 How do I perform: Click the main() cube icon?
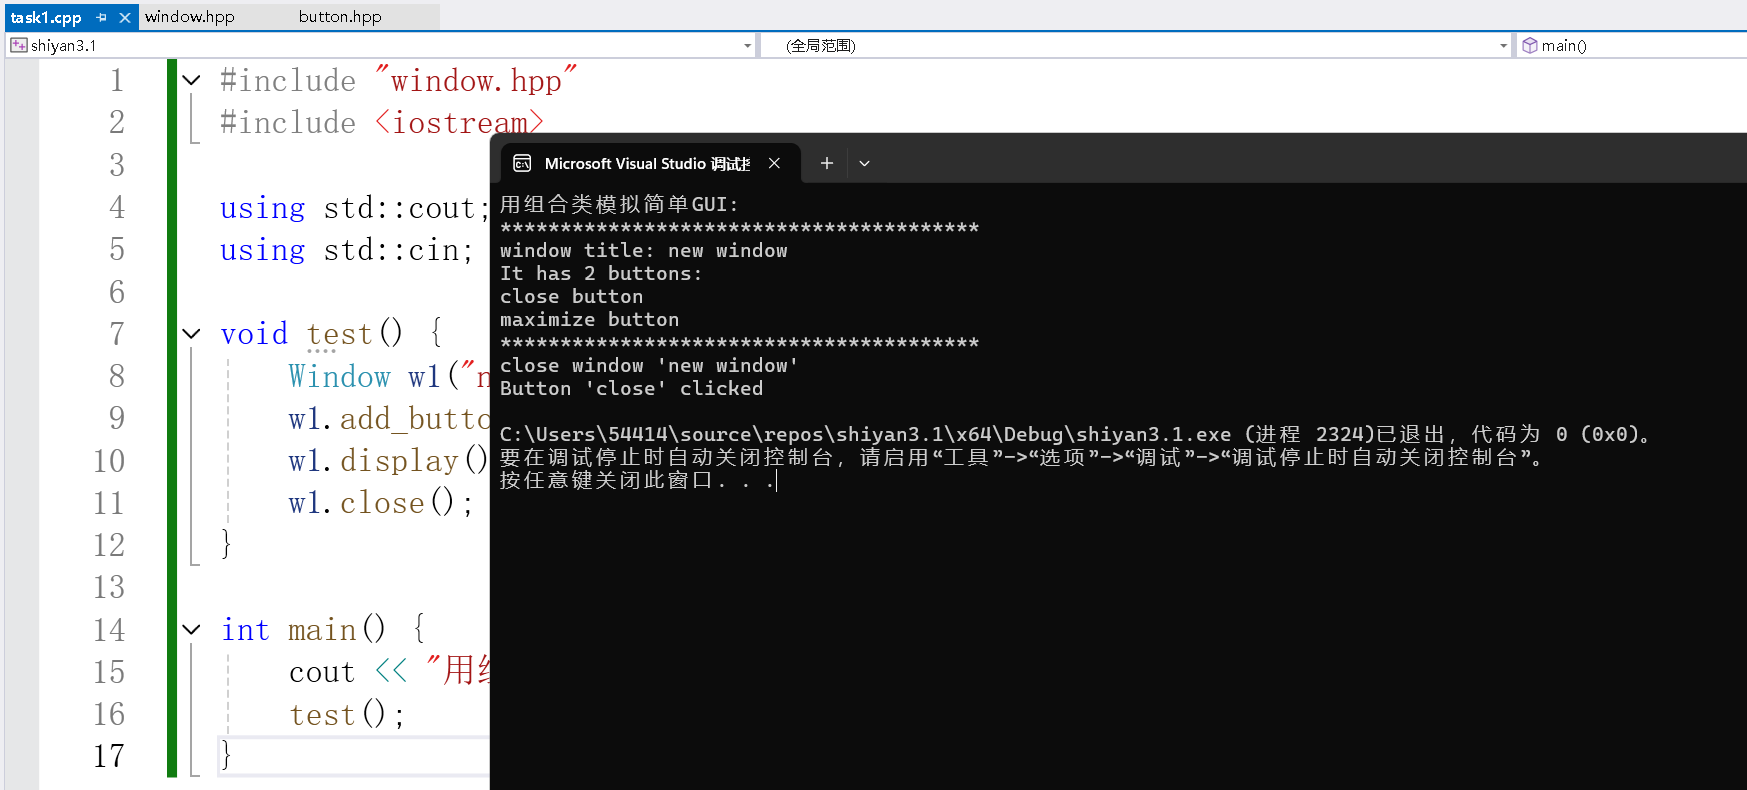(x=1529, y=45)
